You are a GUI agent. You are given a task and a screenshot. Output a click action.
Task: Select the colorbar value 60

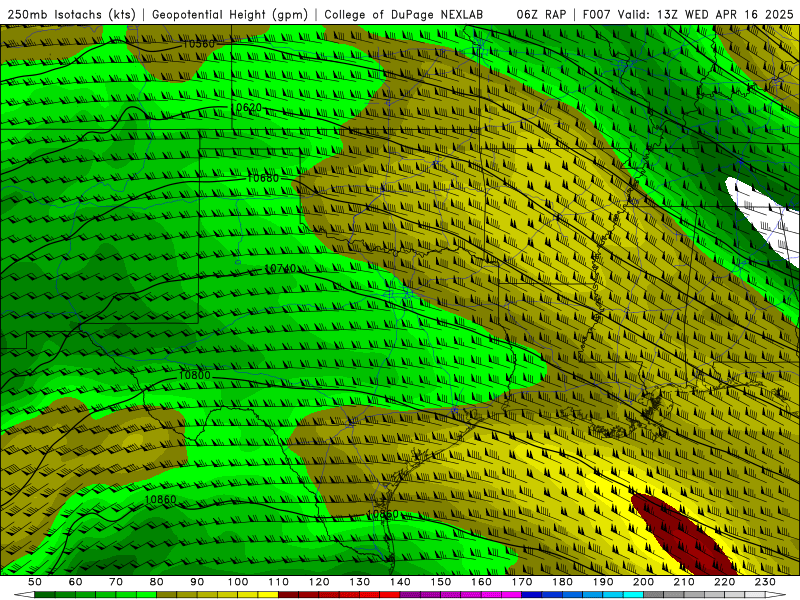pos(75,582)
